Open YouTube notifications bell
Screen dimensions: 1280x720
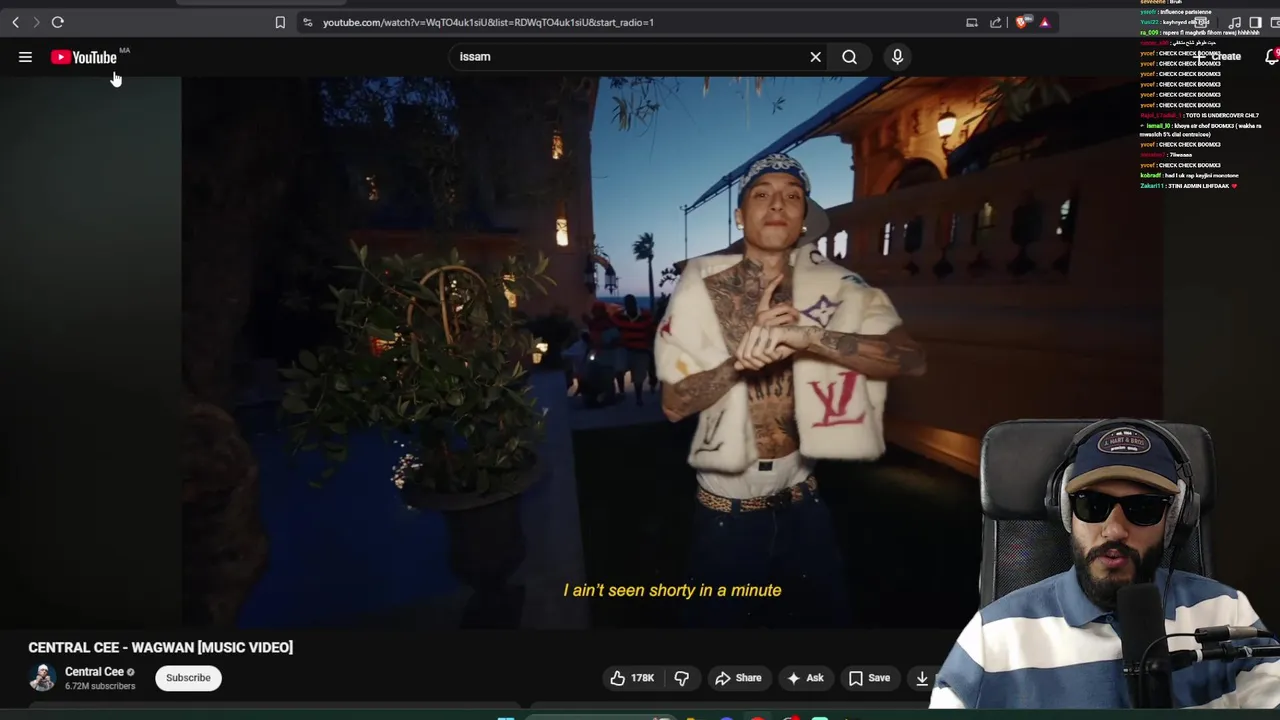coord(1272,57)
